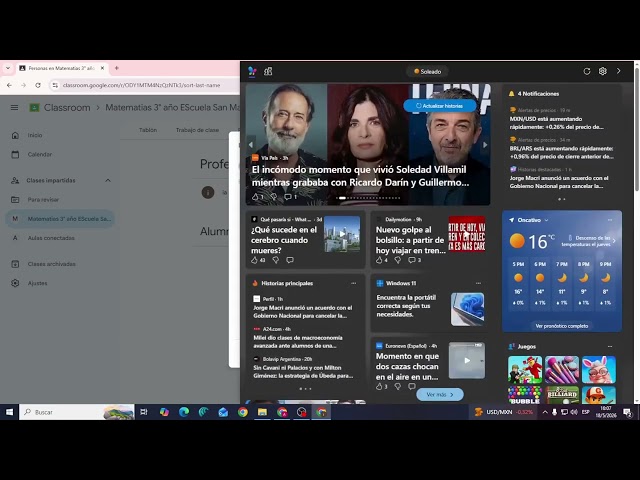
Task: Play the Euronews fighter jets video
Action: pos(467,360)
